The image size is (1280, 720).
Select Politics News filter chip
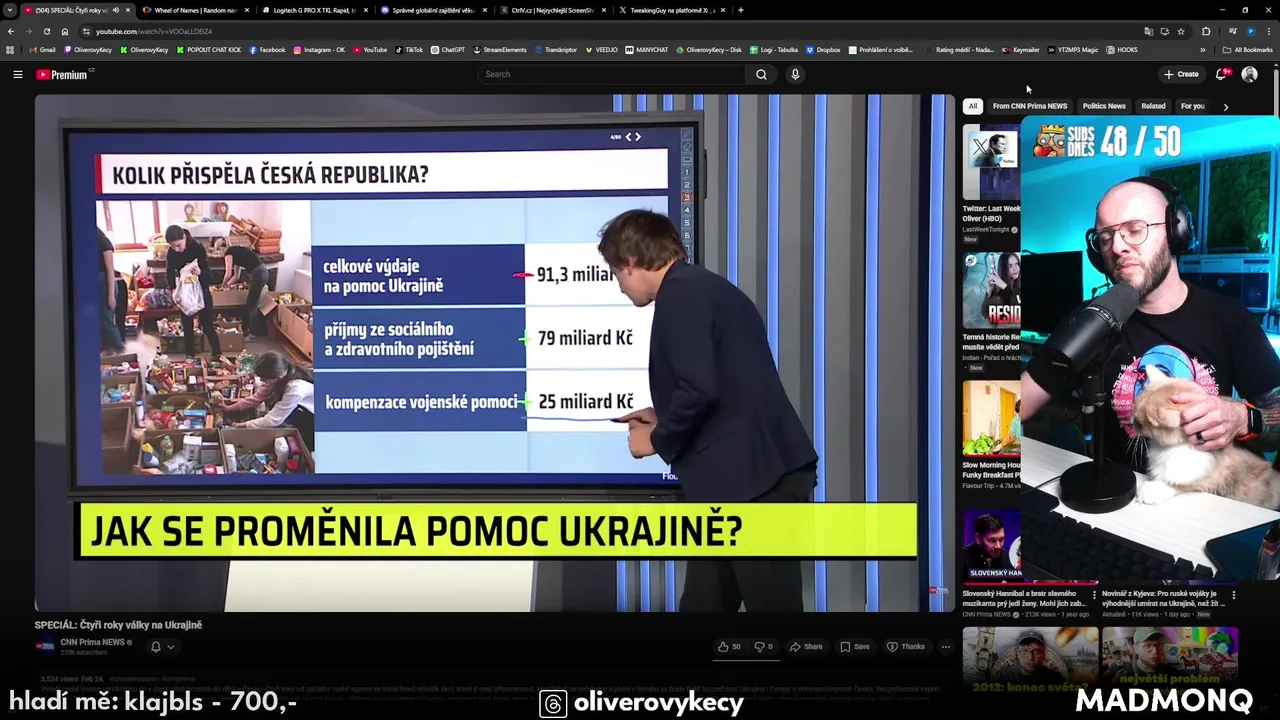1104,106
